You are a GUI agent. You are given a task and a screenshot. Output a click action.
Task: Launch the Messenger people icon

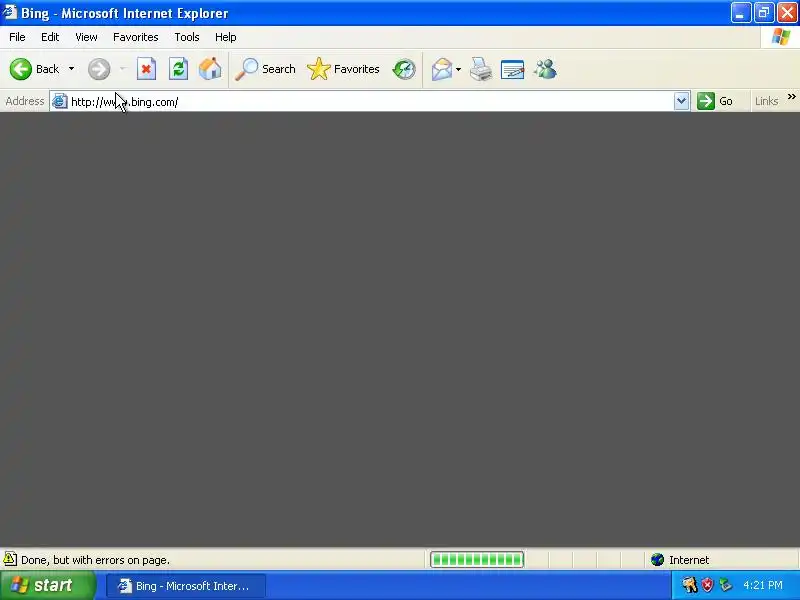(545, 69)
